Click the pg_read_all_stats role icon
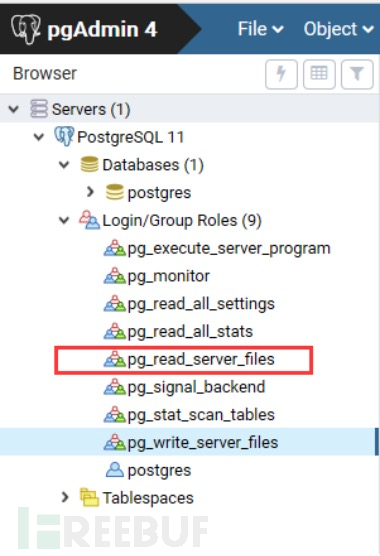 click(114, 332)
